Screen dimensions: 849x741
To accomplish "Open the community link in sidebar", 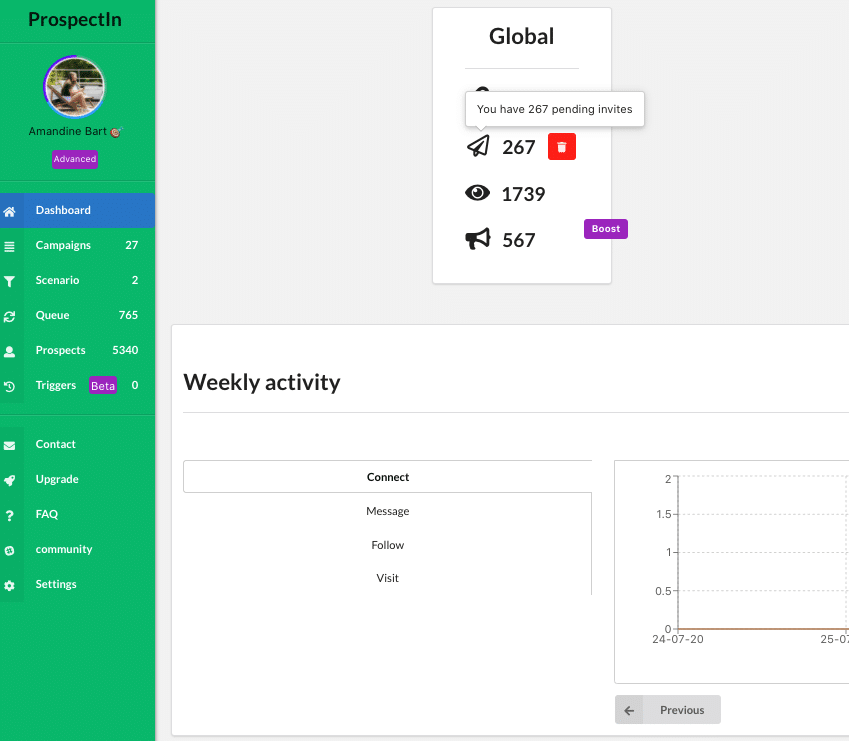I will [77, 549].
